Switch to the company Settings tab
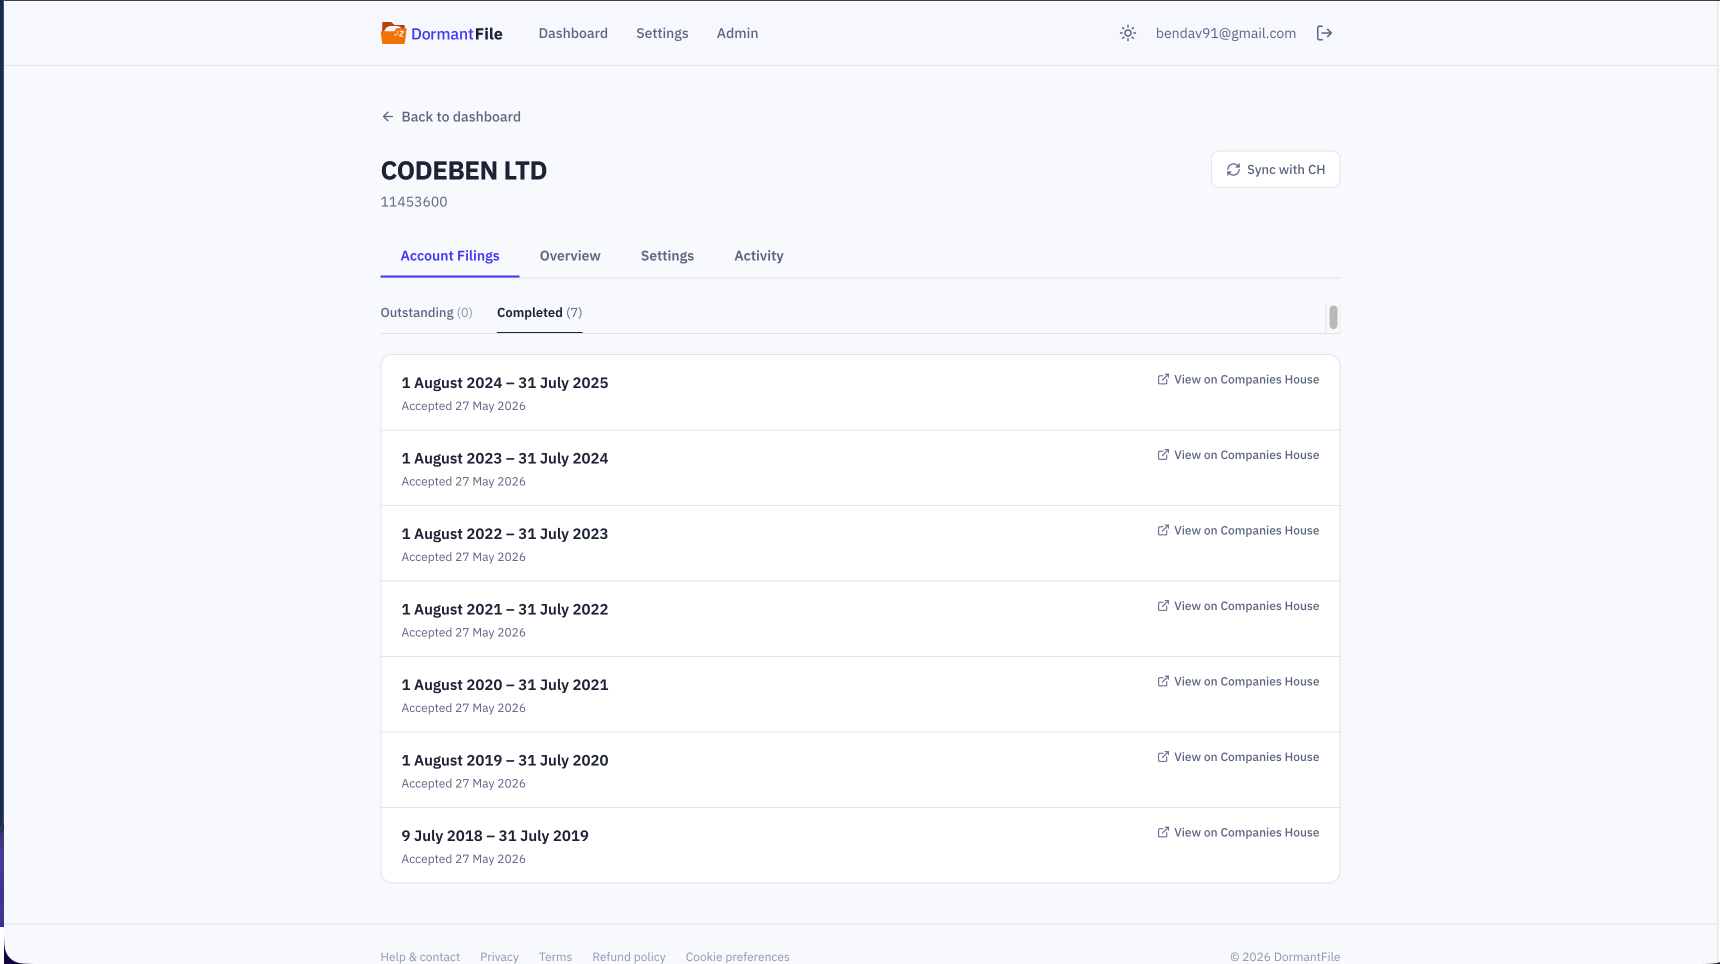Screen dimensions: 1720x964 [667, 256]
